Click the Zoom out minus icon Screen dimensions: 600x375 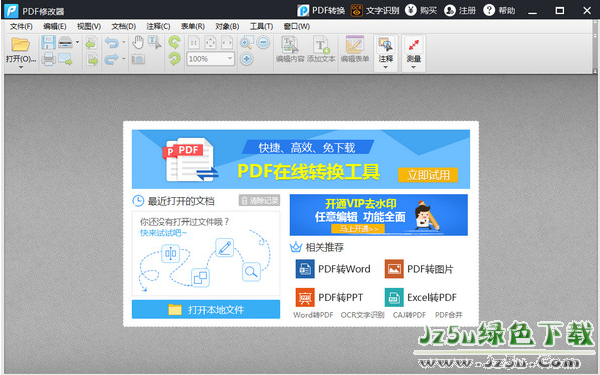(x=263, y=42)
